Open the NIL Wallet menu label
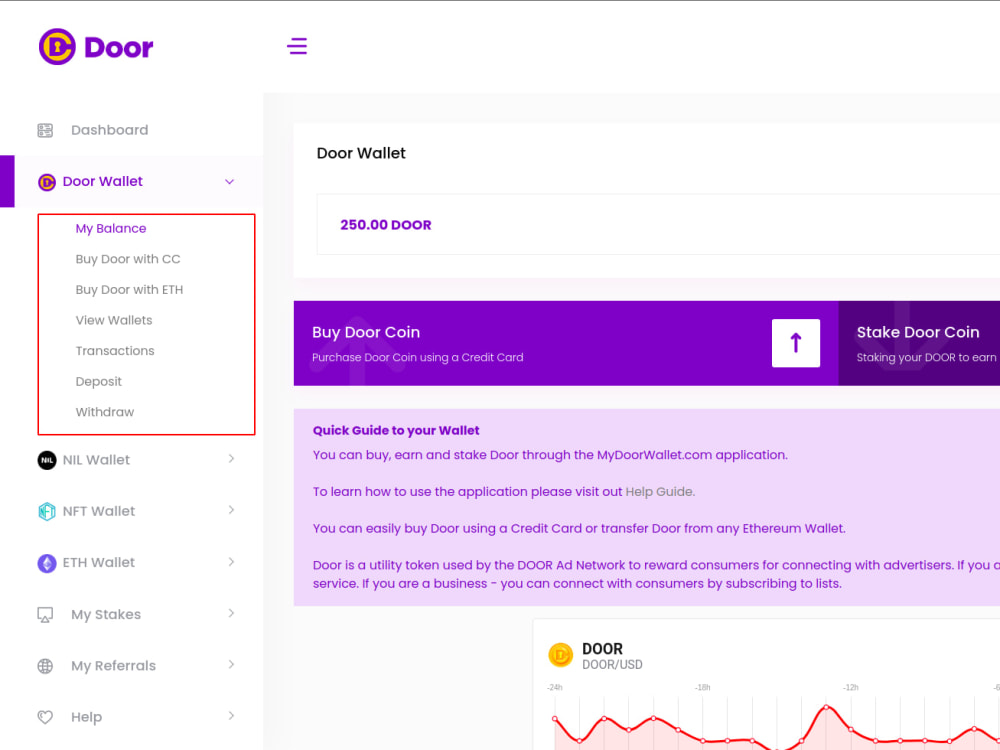 tap(96, 460)
